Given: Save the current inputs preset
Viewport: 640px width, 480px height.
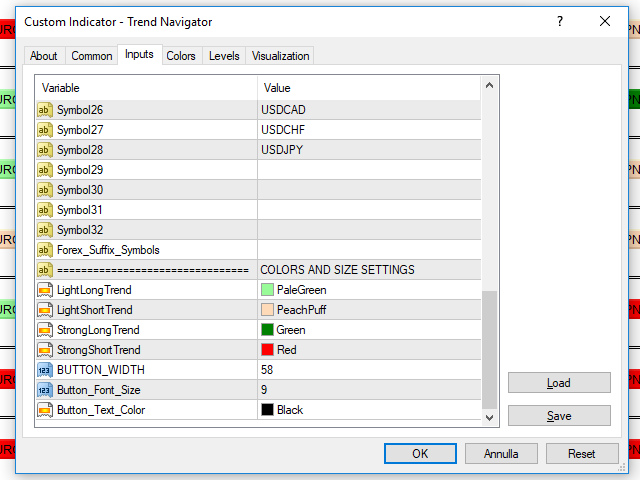Looking at the screenshot, I should click(559, 416).
